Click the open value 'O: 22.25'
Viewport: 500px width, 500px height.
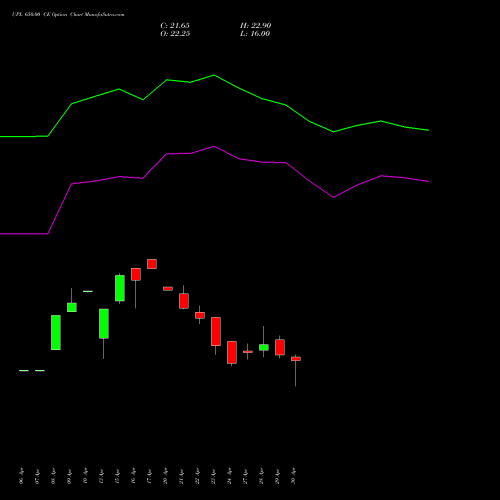tap(175, 34)
